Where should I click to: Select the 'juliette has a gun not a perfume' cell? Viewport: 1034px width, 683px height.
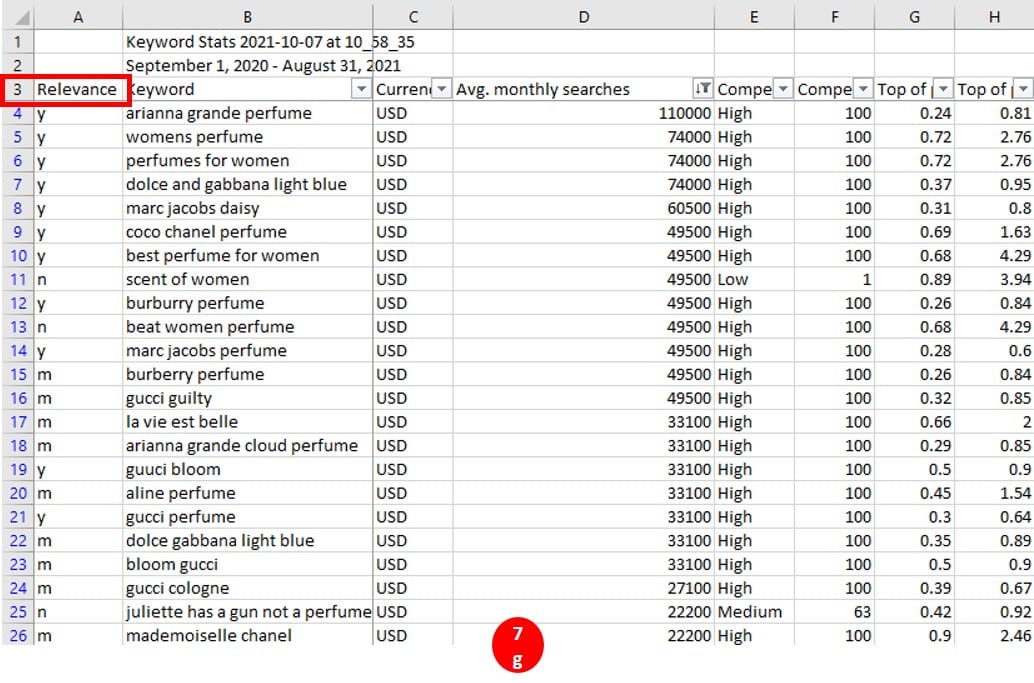pos(247,612)
